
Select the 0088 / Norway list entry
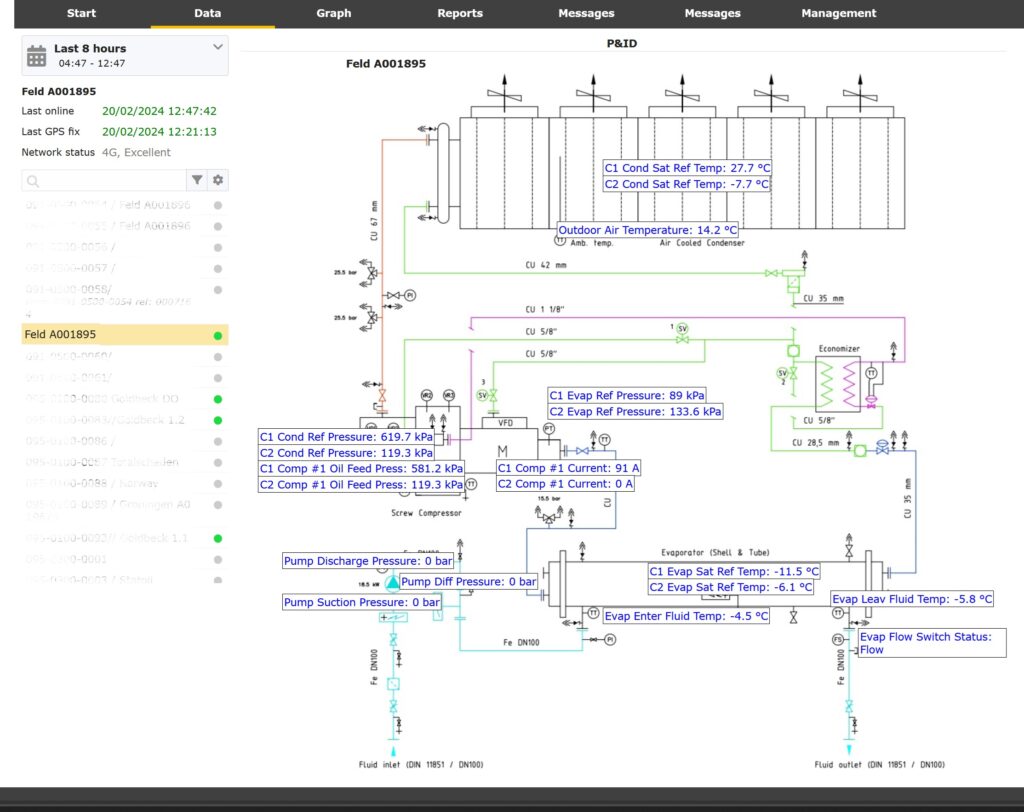point(125,483)
